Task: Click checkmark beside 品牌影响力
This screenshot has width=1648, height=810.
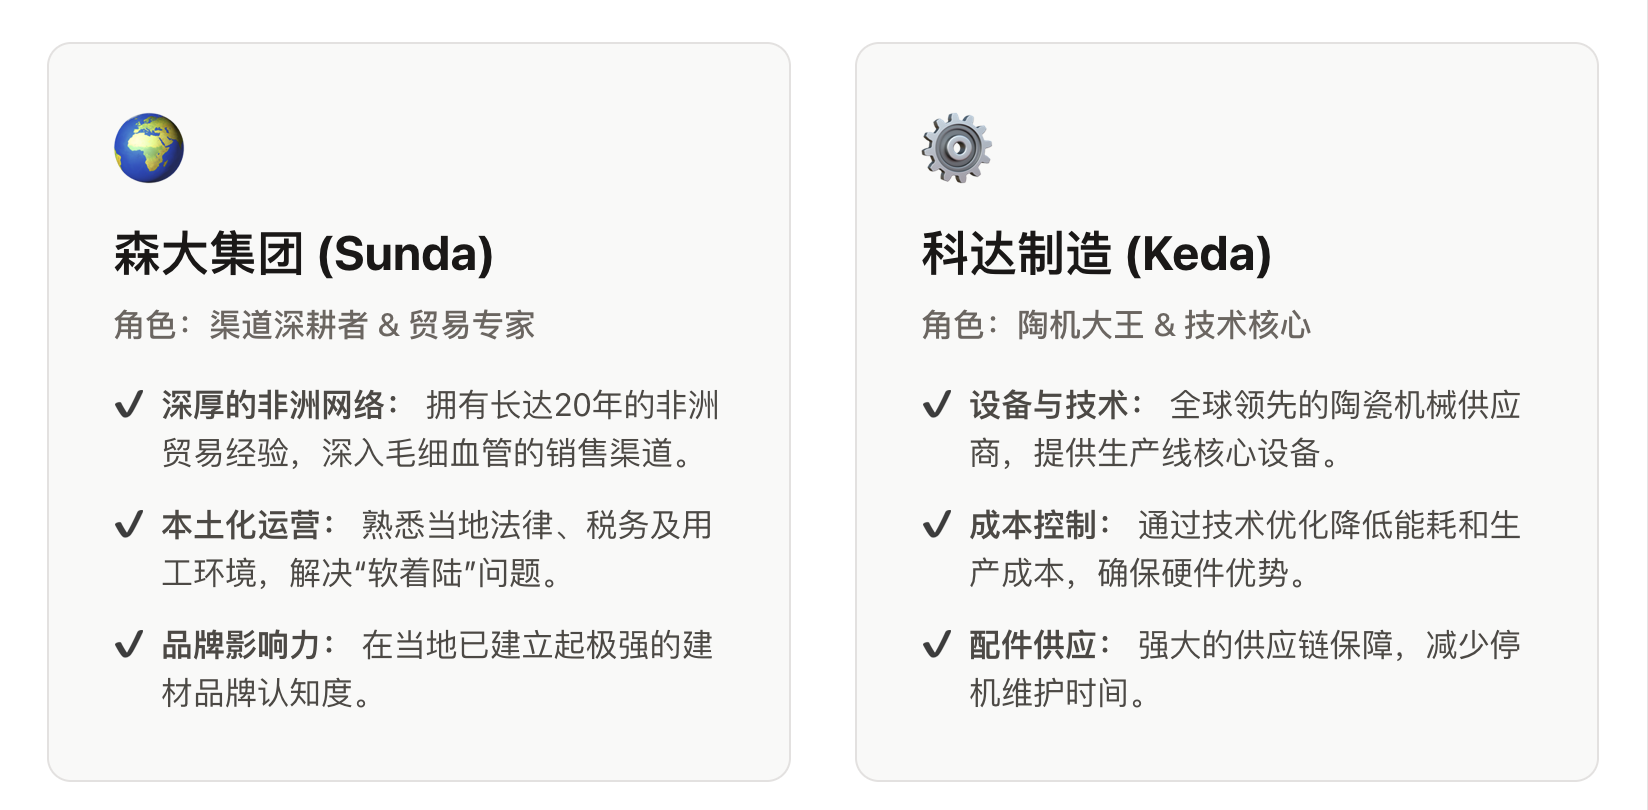Action: tap(129, 646)
